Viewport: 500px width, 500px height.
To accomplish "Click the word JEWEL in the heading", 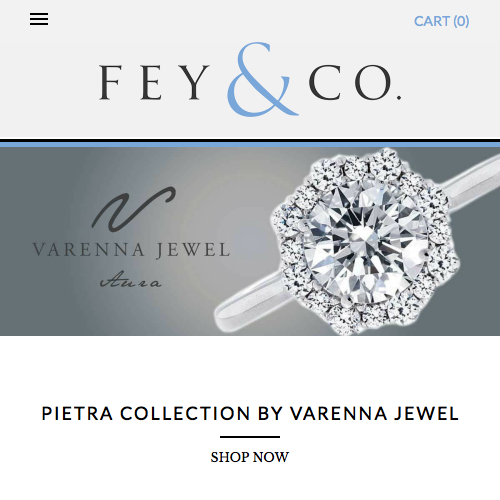I will click(426, 414).
